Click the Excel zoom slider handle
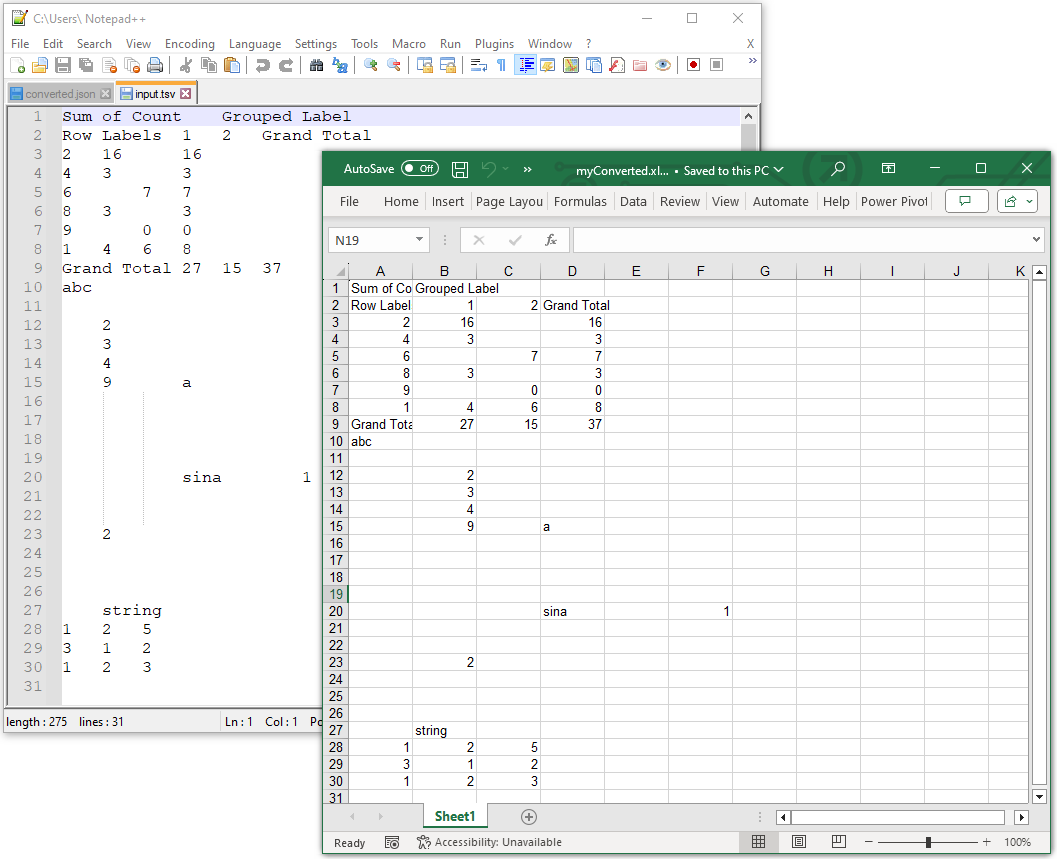The image size is (1057, 859). pos(928,842)
